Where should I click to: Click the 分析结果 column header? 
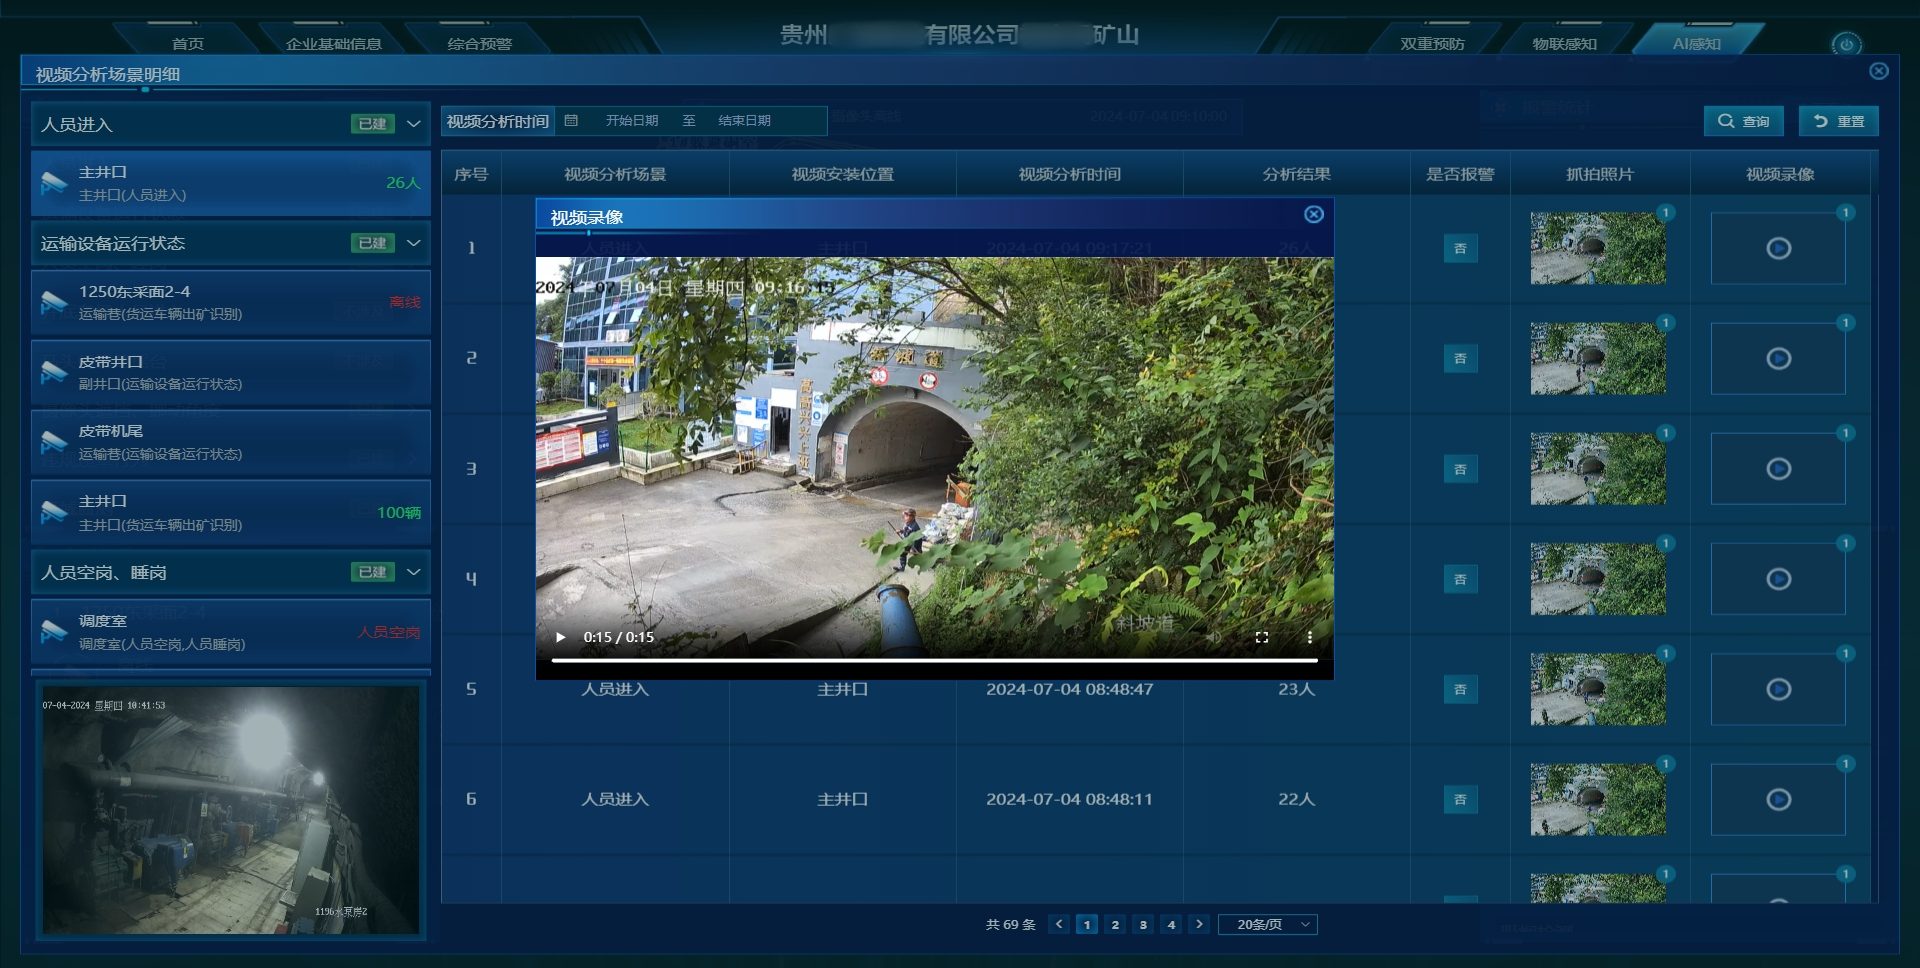[1296, 174]
